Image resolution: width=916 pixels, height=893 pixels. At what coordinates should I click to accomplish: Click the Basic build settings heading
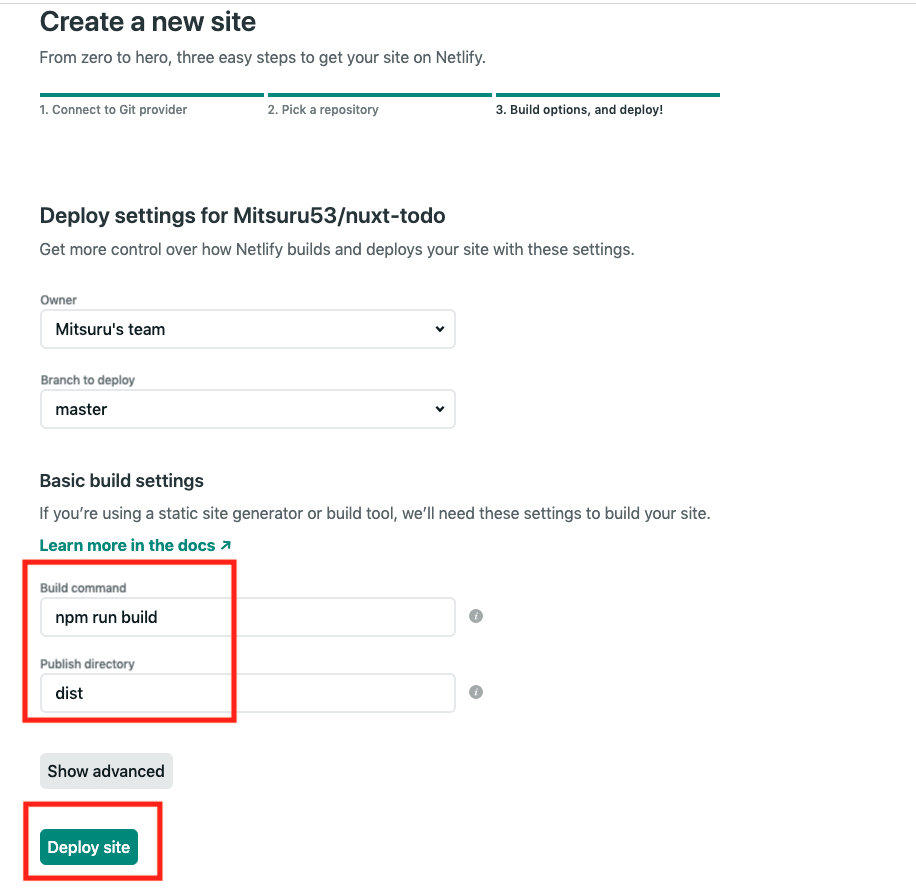tap(121, 481)
